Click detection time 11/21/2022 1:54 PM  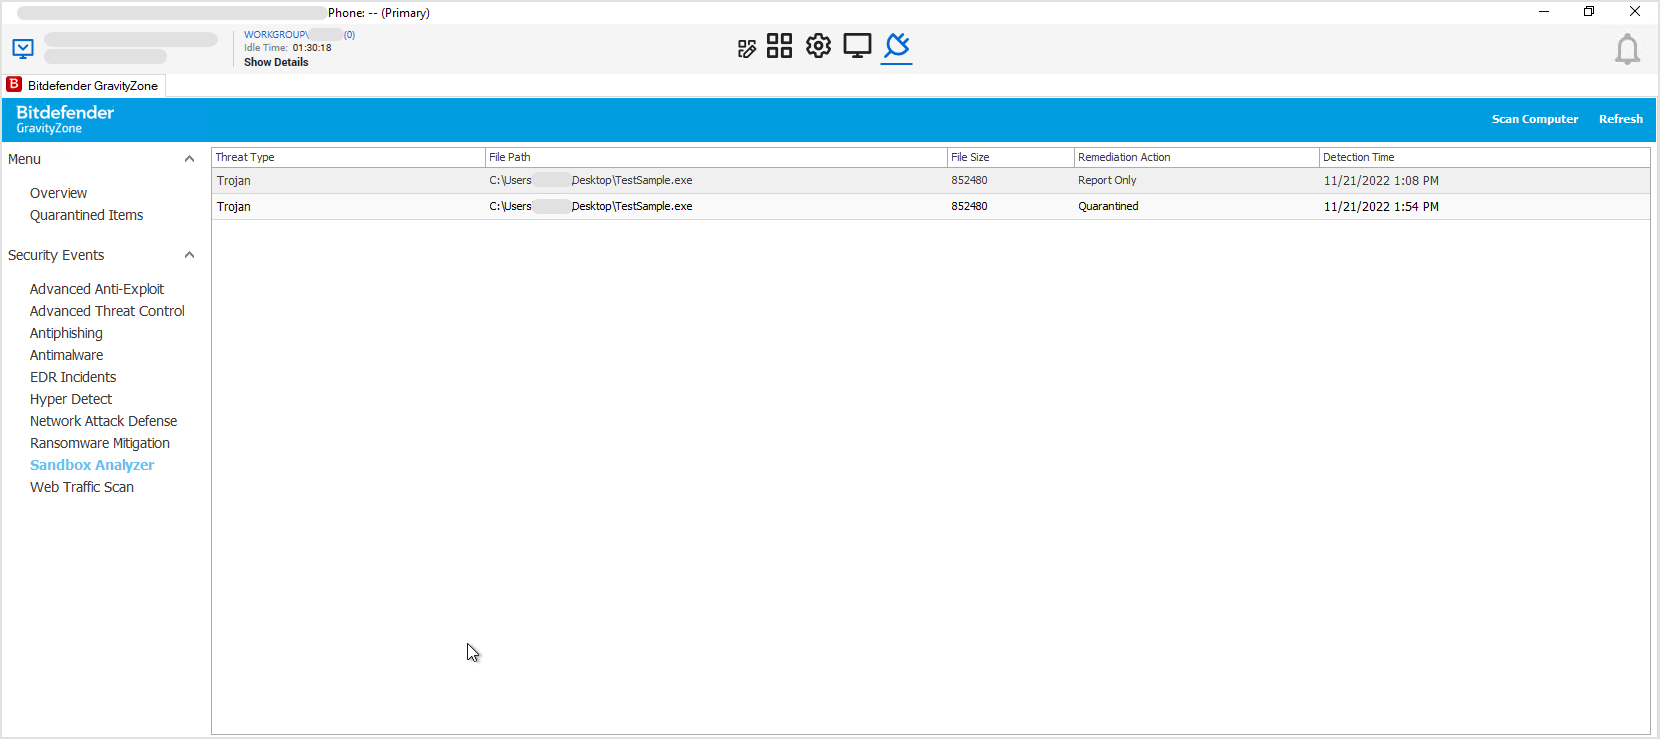click(1381, 207)
